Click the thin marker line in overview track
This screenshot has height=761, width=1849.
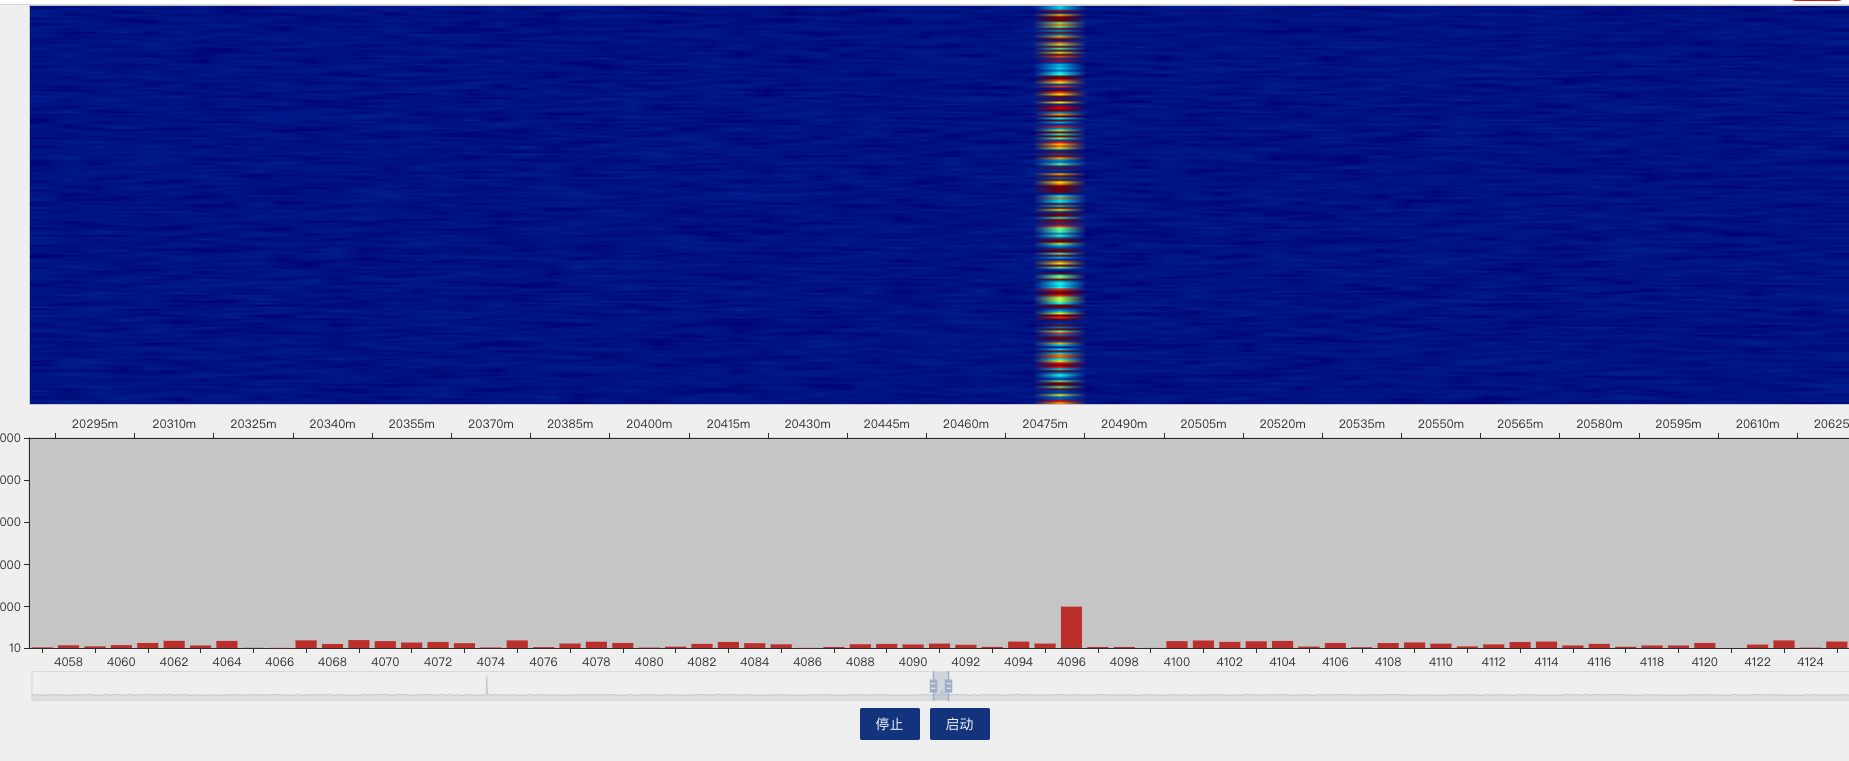coord(487,685)
